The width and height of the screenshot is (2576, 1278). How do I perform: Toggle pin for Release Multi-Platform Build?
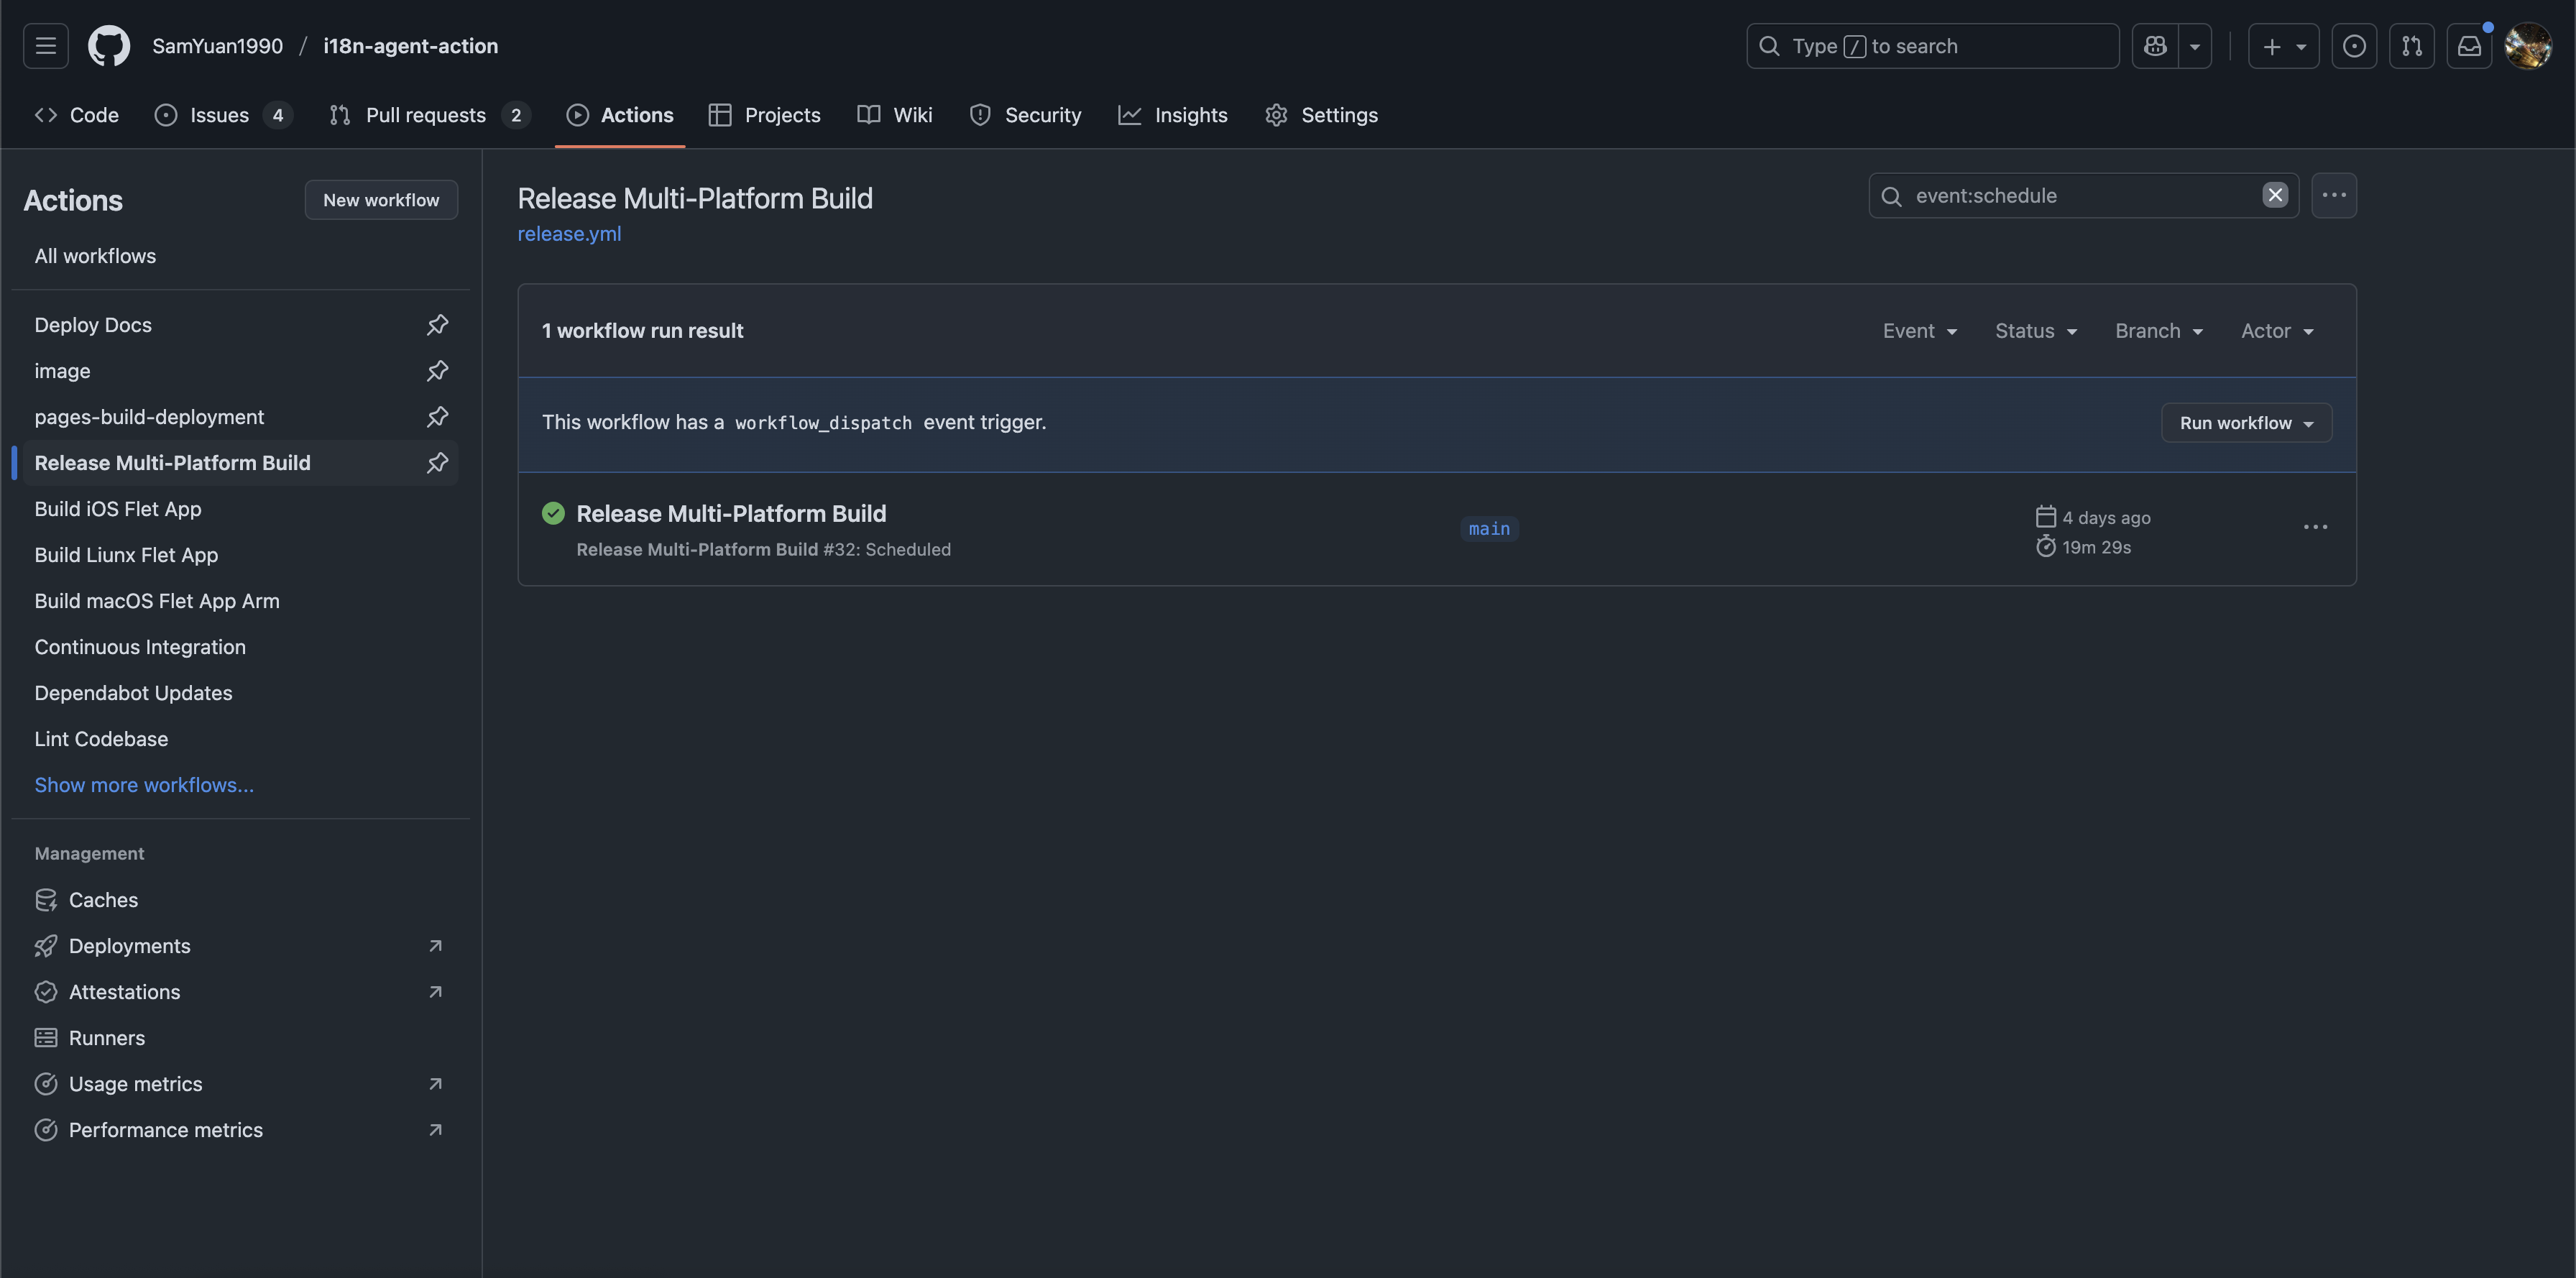click(x=437, y=463)
